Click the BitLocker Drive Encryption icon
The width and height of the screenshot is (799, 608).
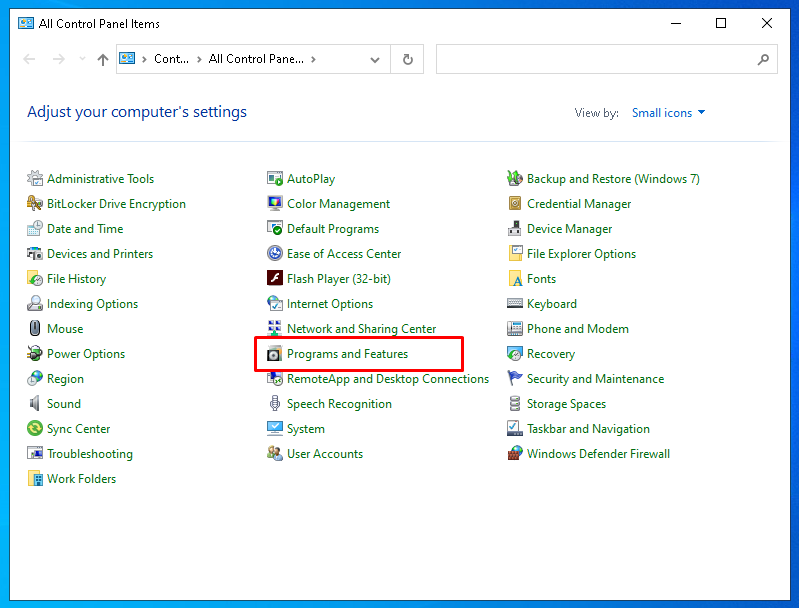pyautogui.click(x=35, y=203)
